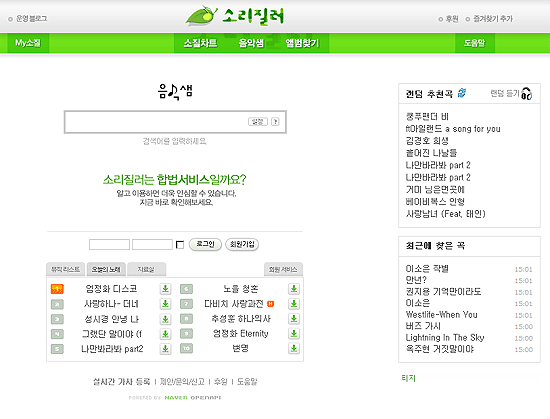Click 랜덤 듣기 link

(505, 93)
